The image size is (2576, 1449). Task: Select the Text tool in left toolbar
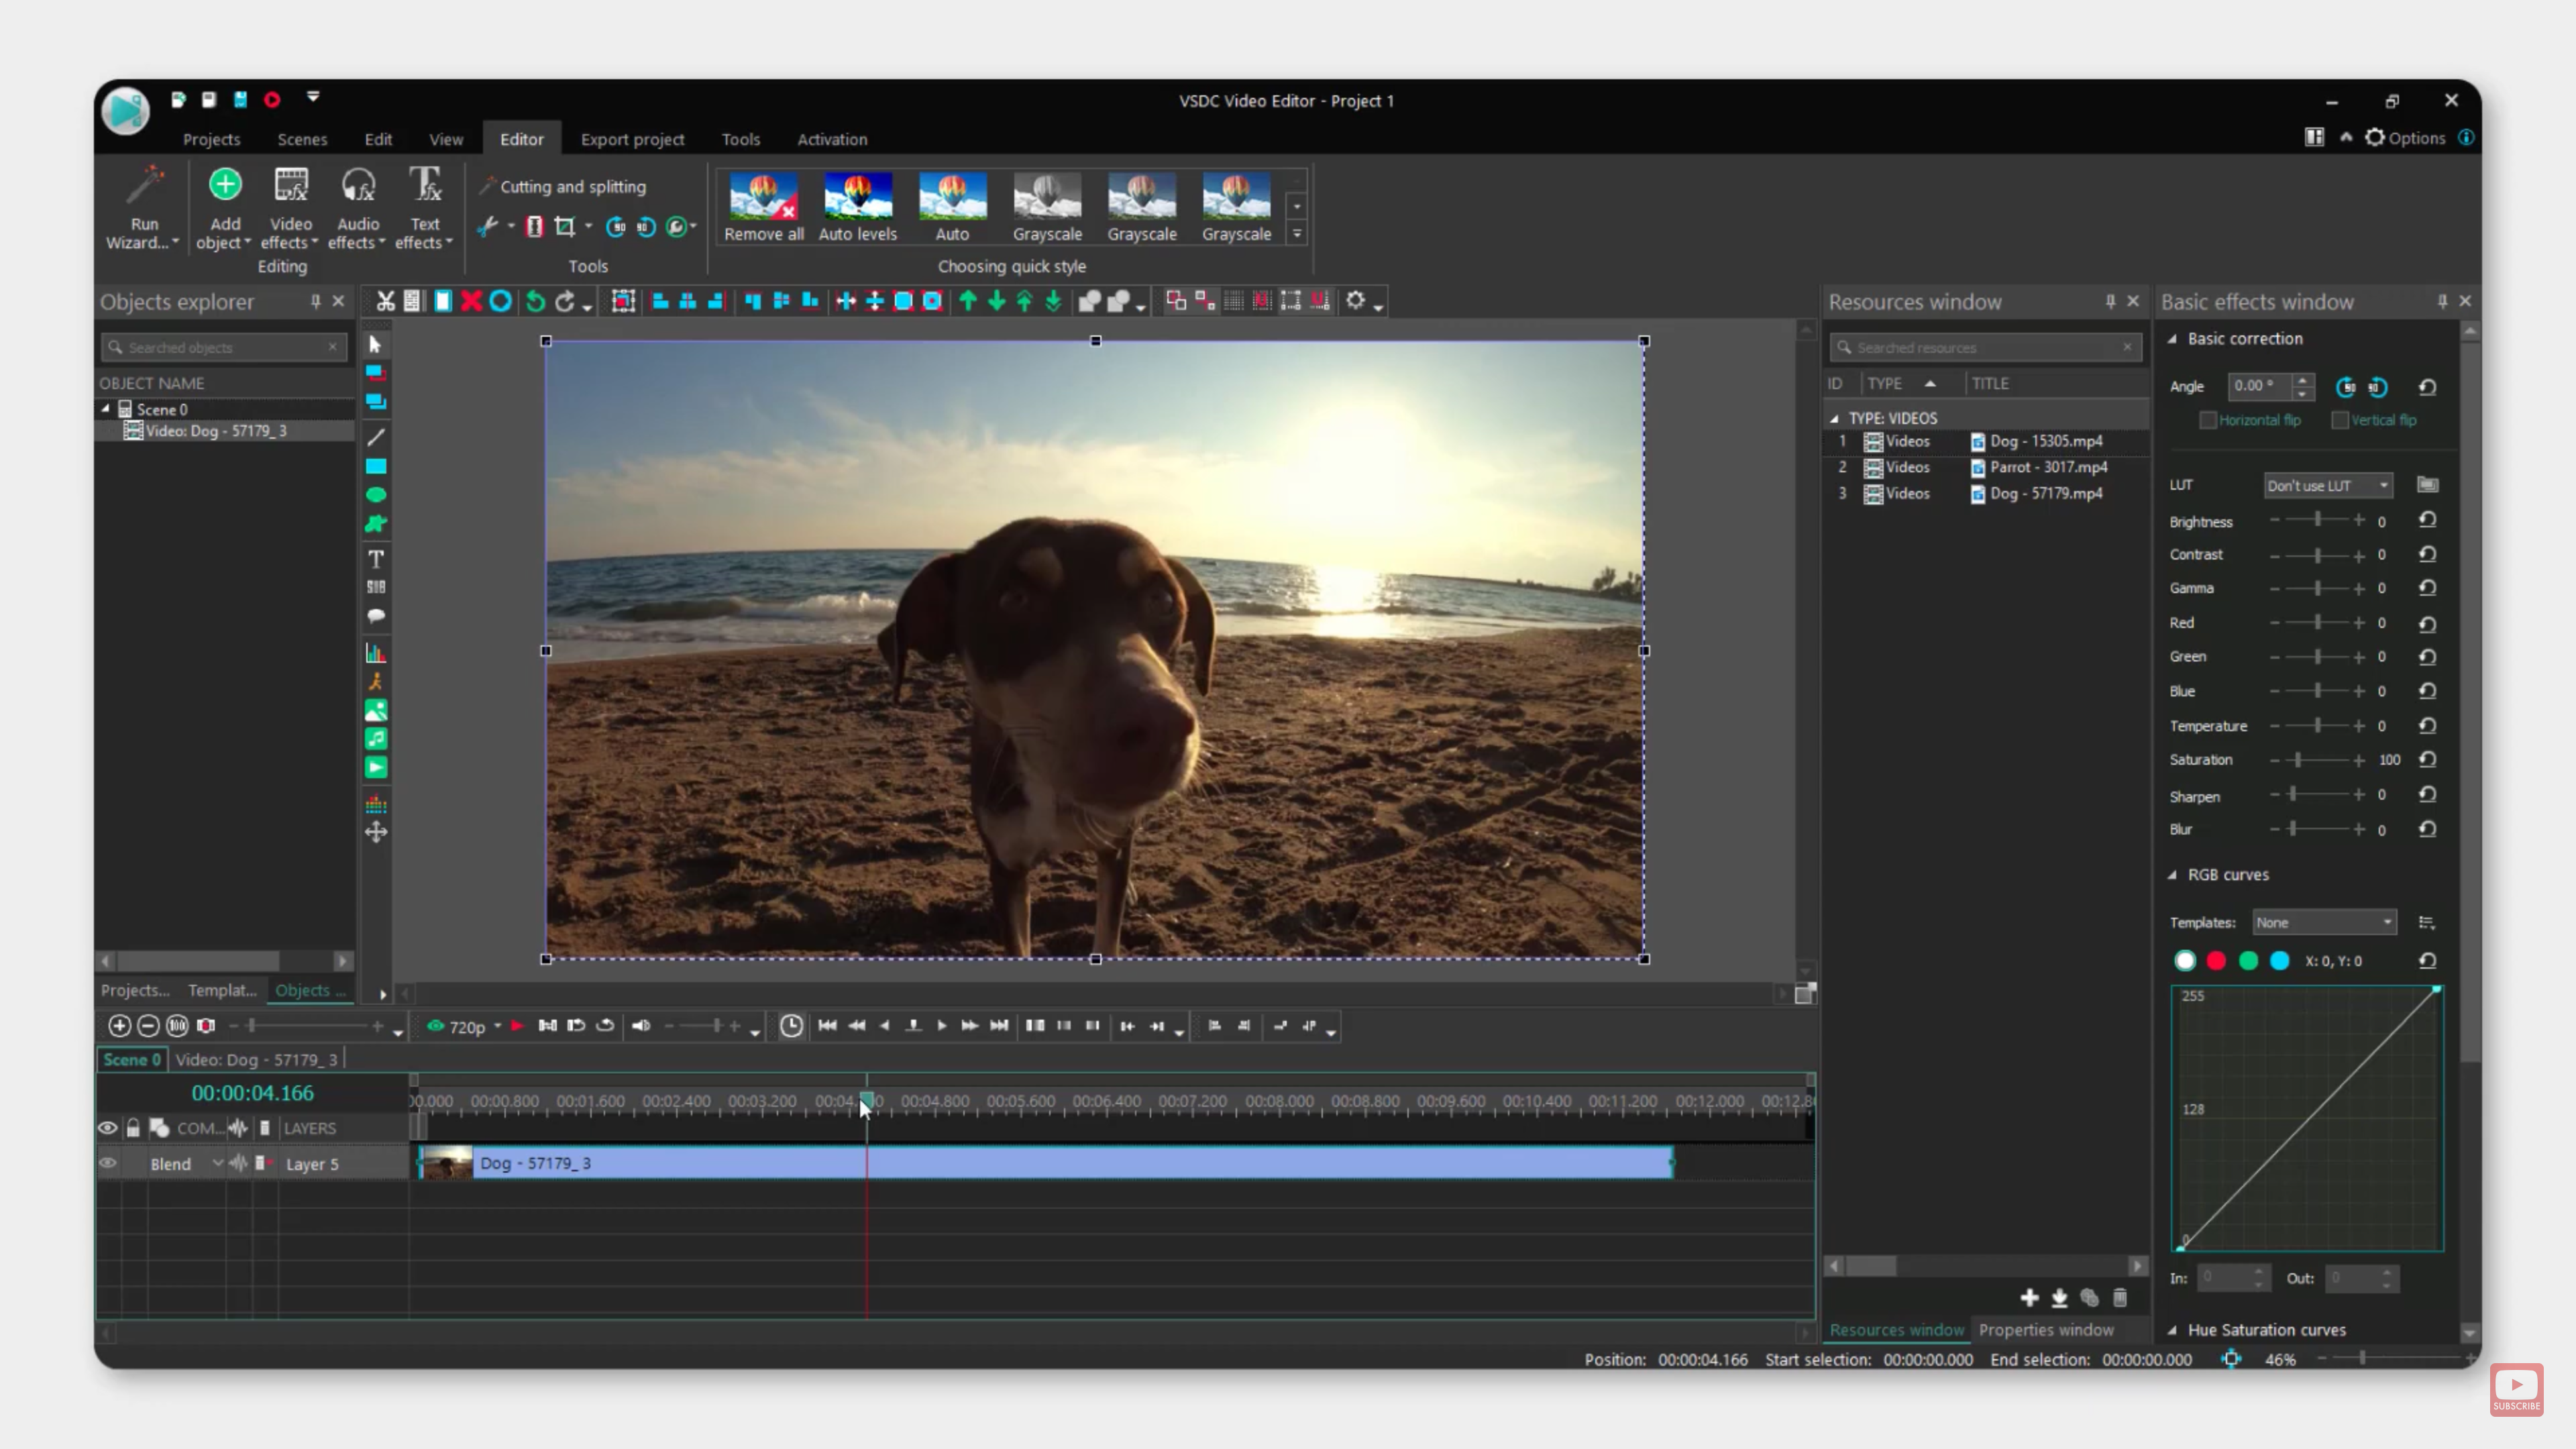tap(376, 559)
